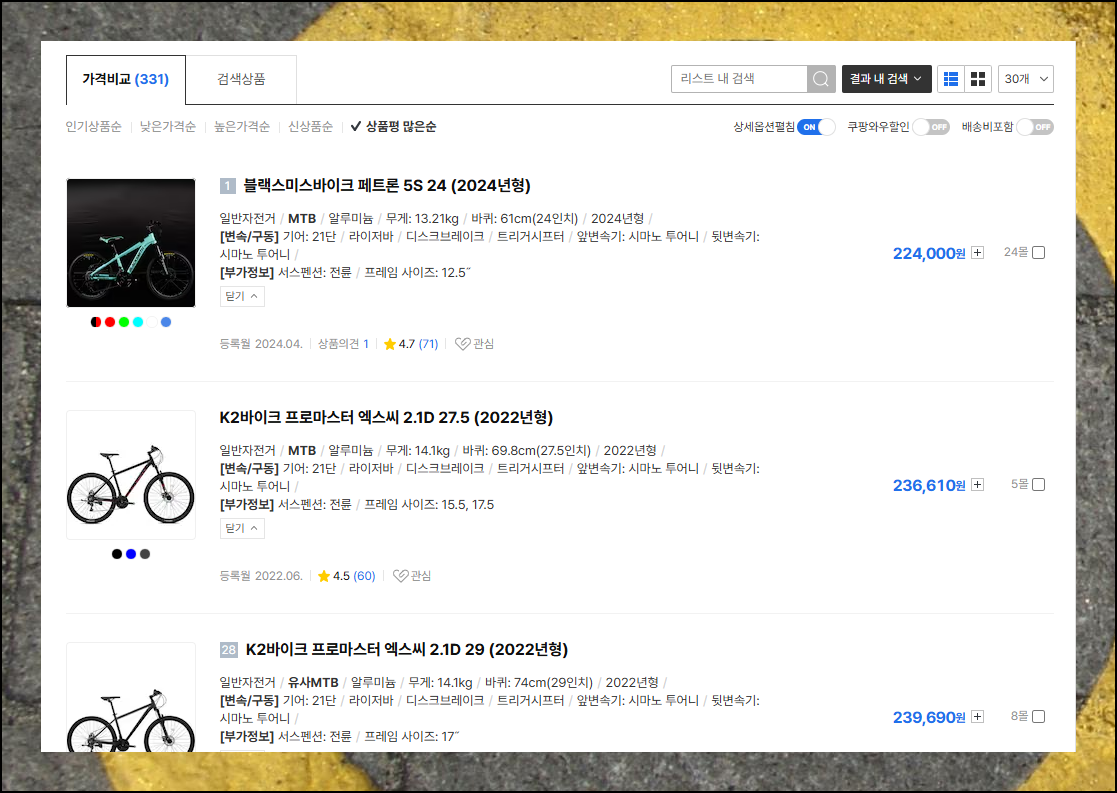The height and width of the screenshot is (793, 1117).
Task: Select blue swatch under 프로마스터 27.5 bike
Action: coord(131,554)
